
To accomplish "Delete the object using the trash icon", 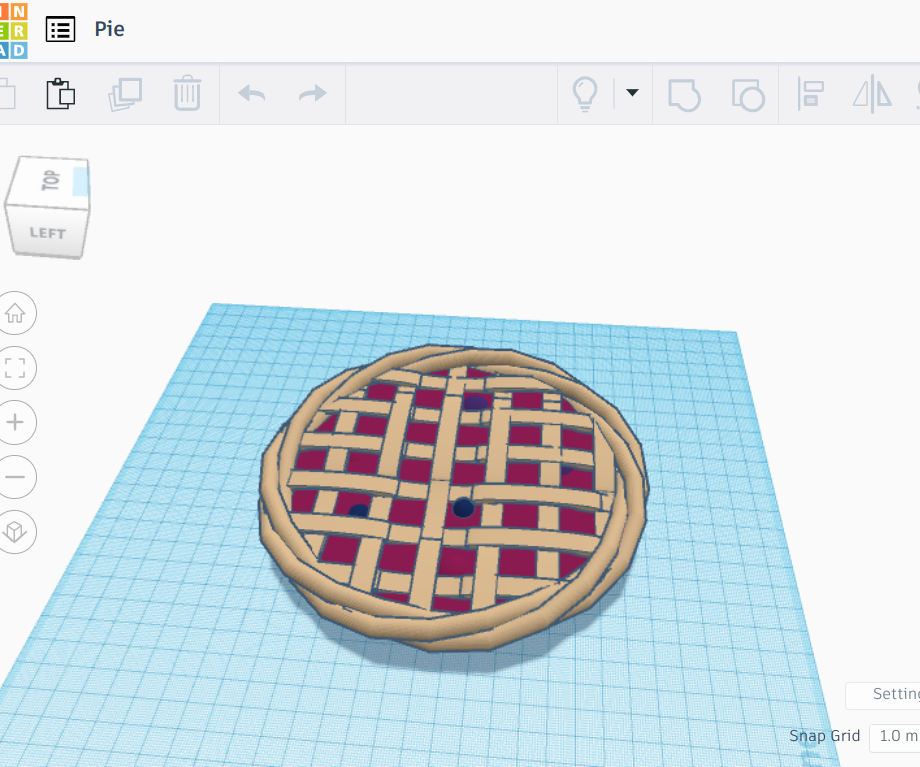I will pyautogui.click(x=186, y=93).
